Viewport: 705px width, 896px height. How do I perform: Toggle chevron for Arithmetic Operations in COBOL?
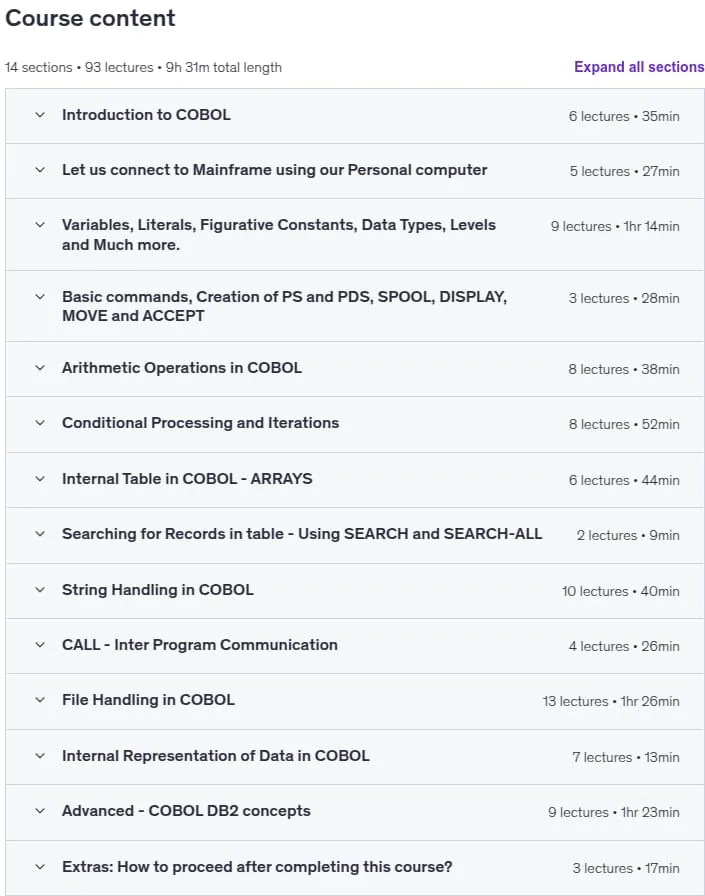tap(40, 367)
